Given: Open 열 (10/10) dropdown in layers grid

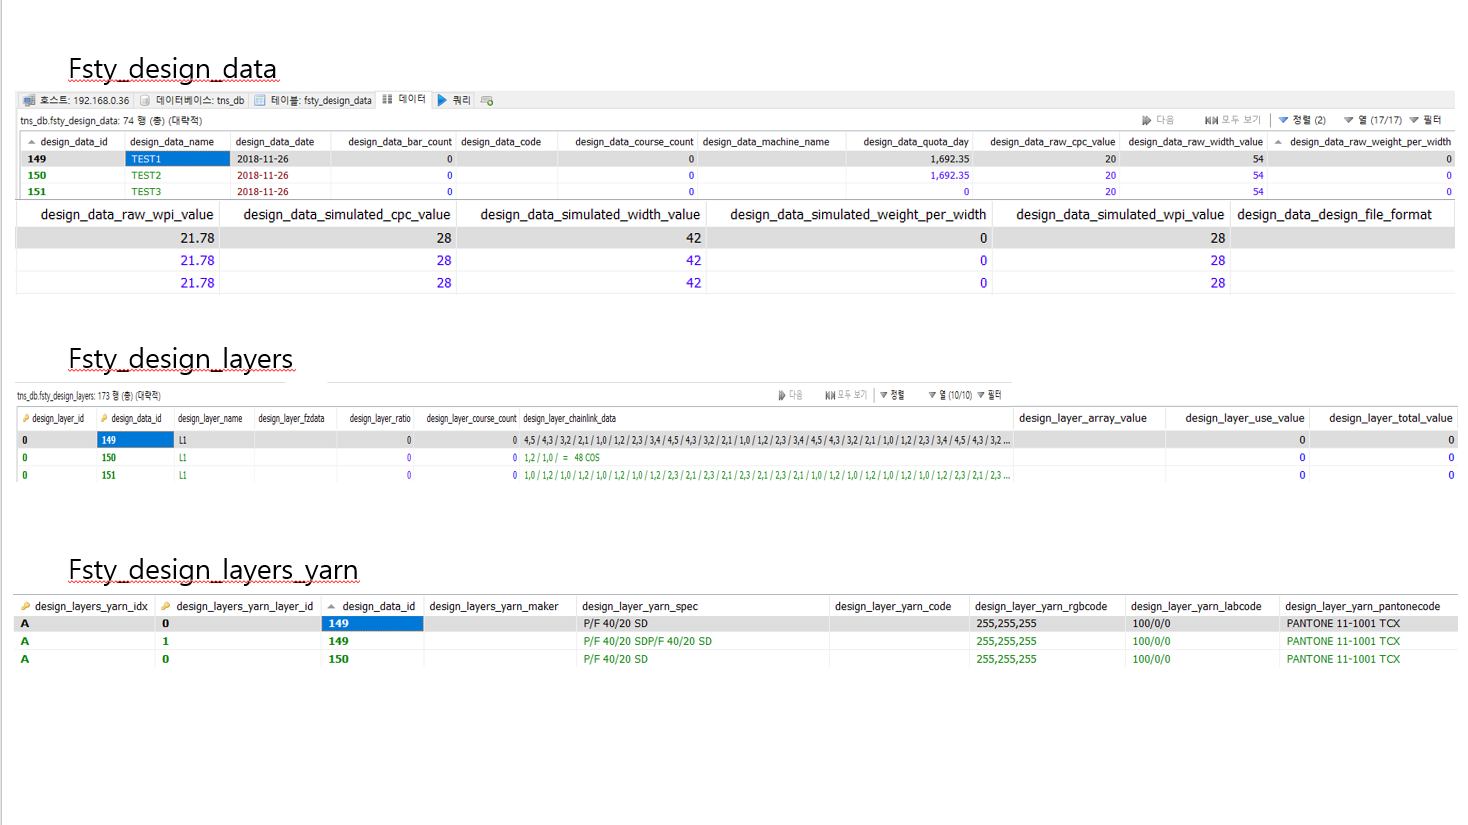Looking at the screenshot, I should pyautogui.click(x=950, y=395).
